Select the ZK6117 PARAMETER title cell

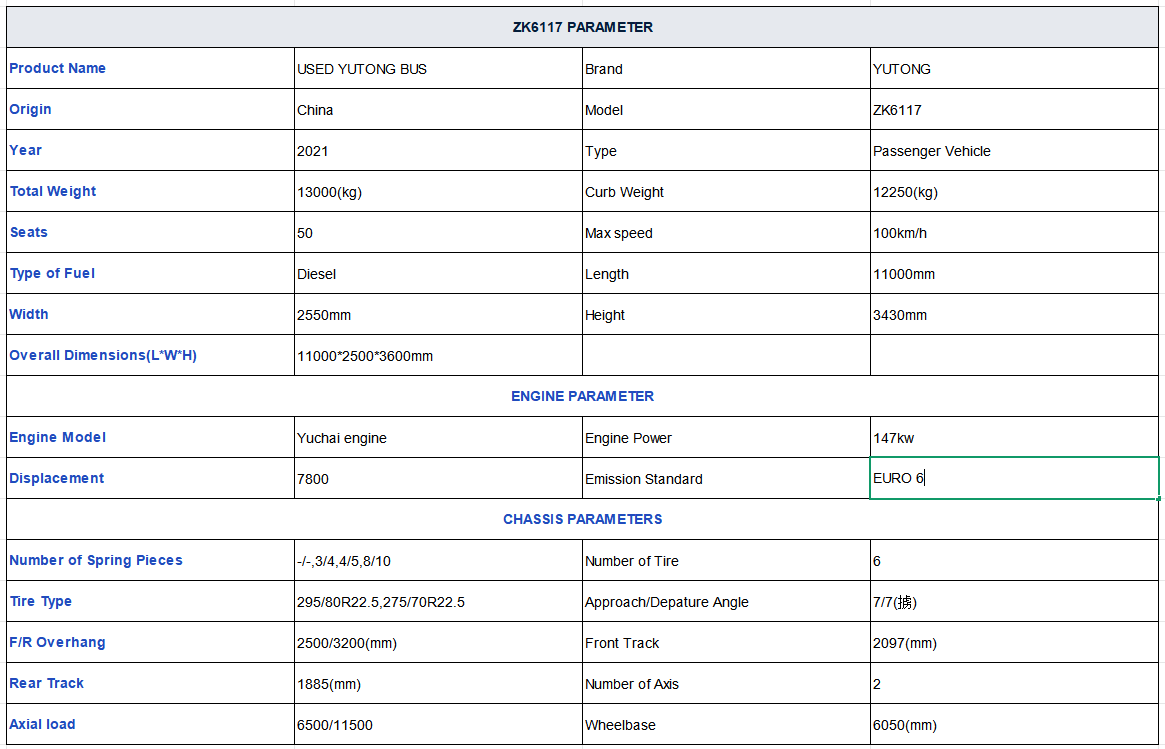582,27
